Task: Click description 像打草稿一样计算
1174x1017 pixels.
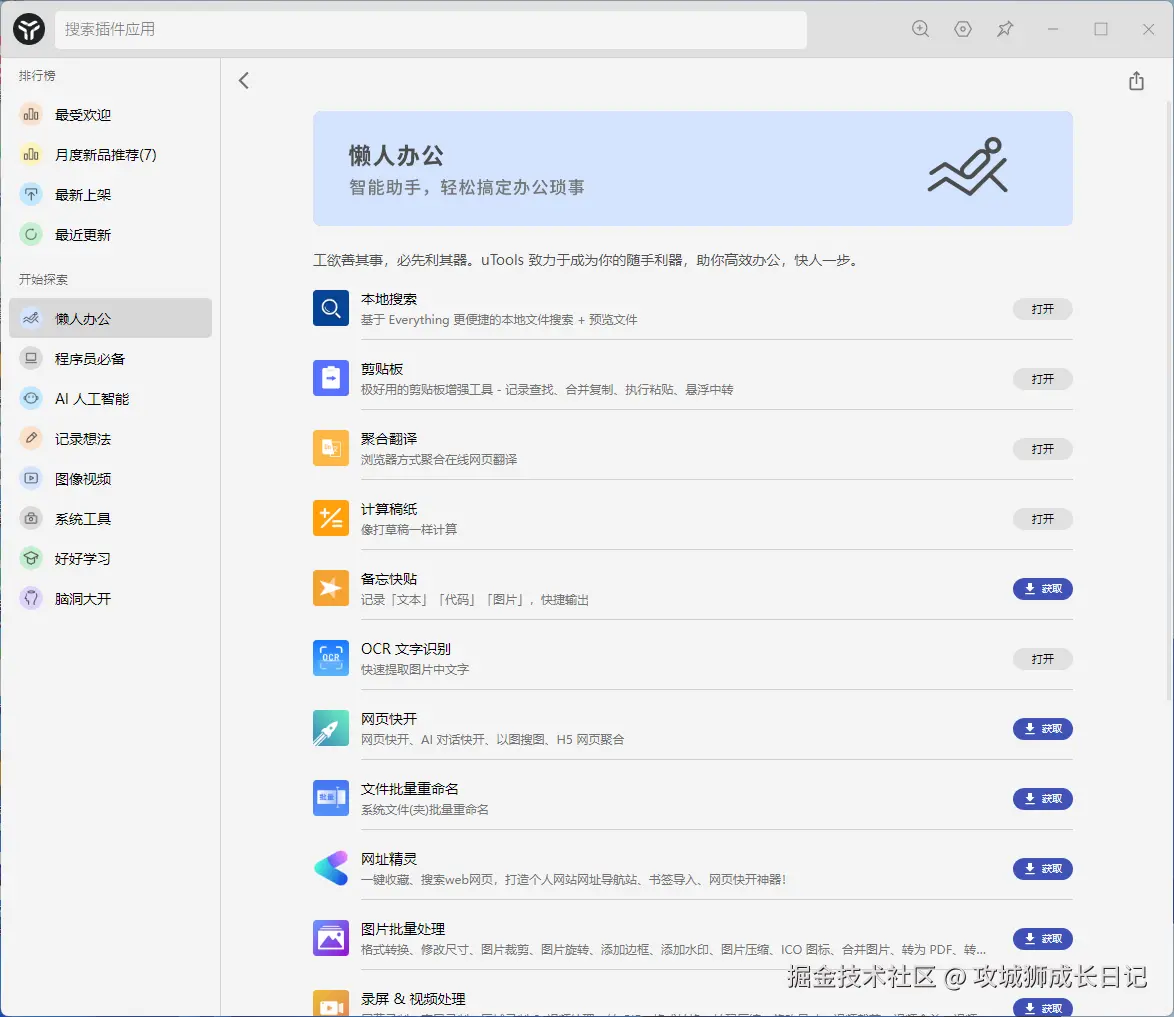Action: pos(409,529)
